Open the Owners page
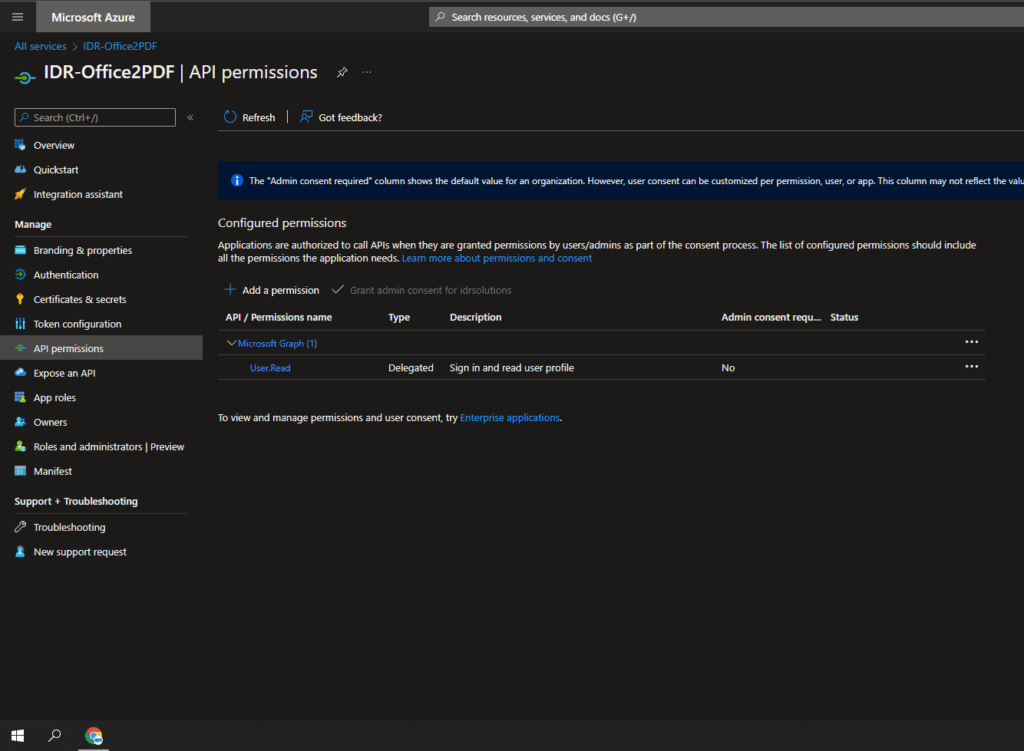Screen dimensions: 1024x751 [50, 421]
